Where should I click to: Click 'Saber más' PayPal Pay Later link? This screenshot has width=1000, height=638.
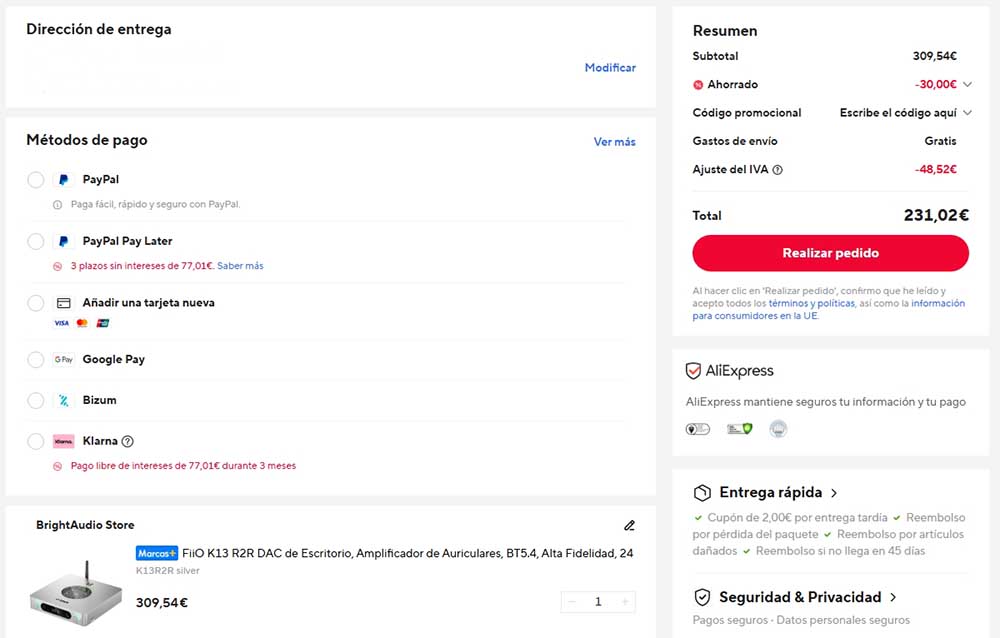coord(240,266)
